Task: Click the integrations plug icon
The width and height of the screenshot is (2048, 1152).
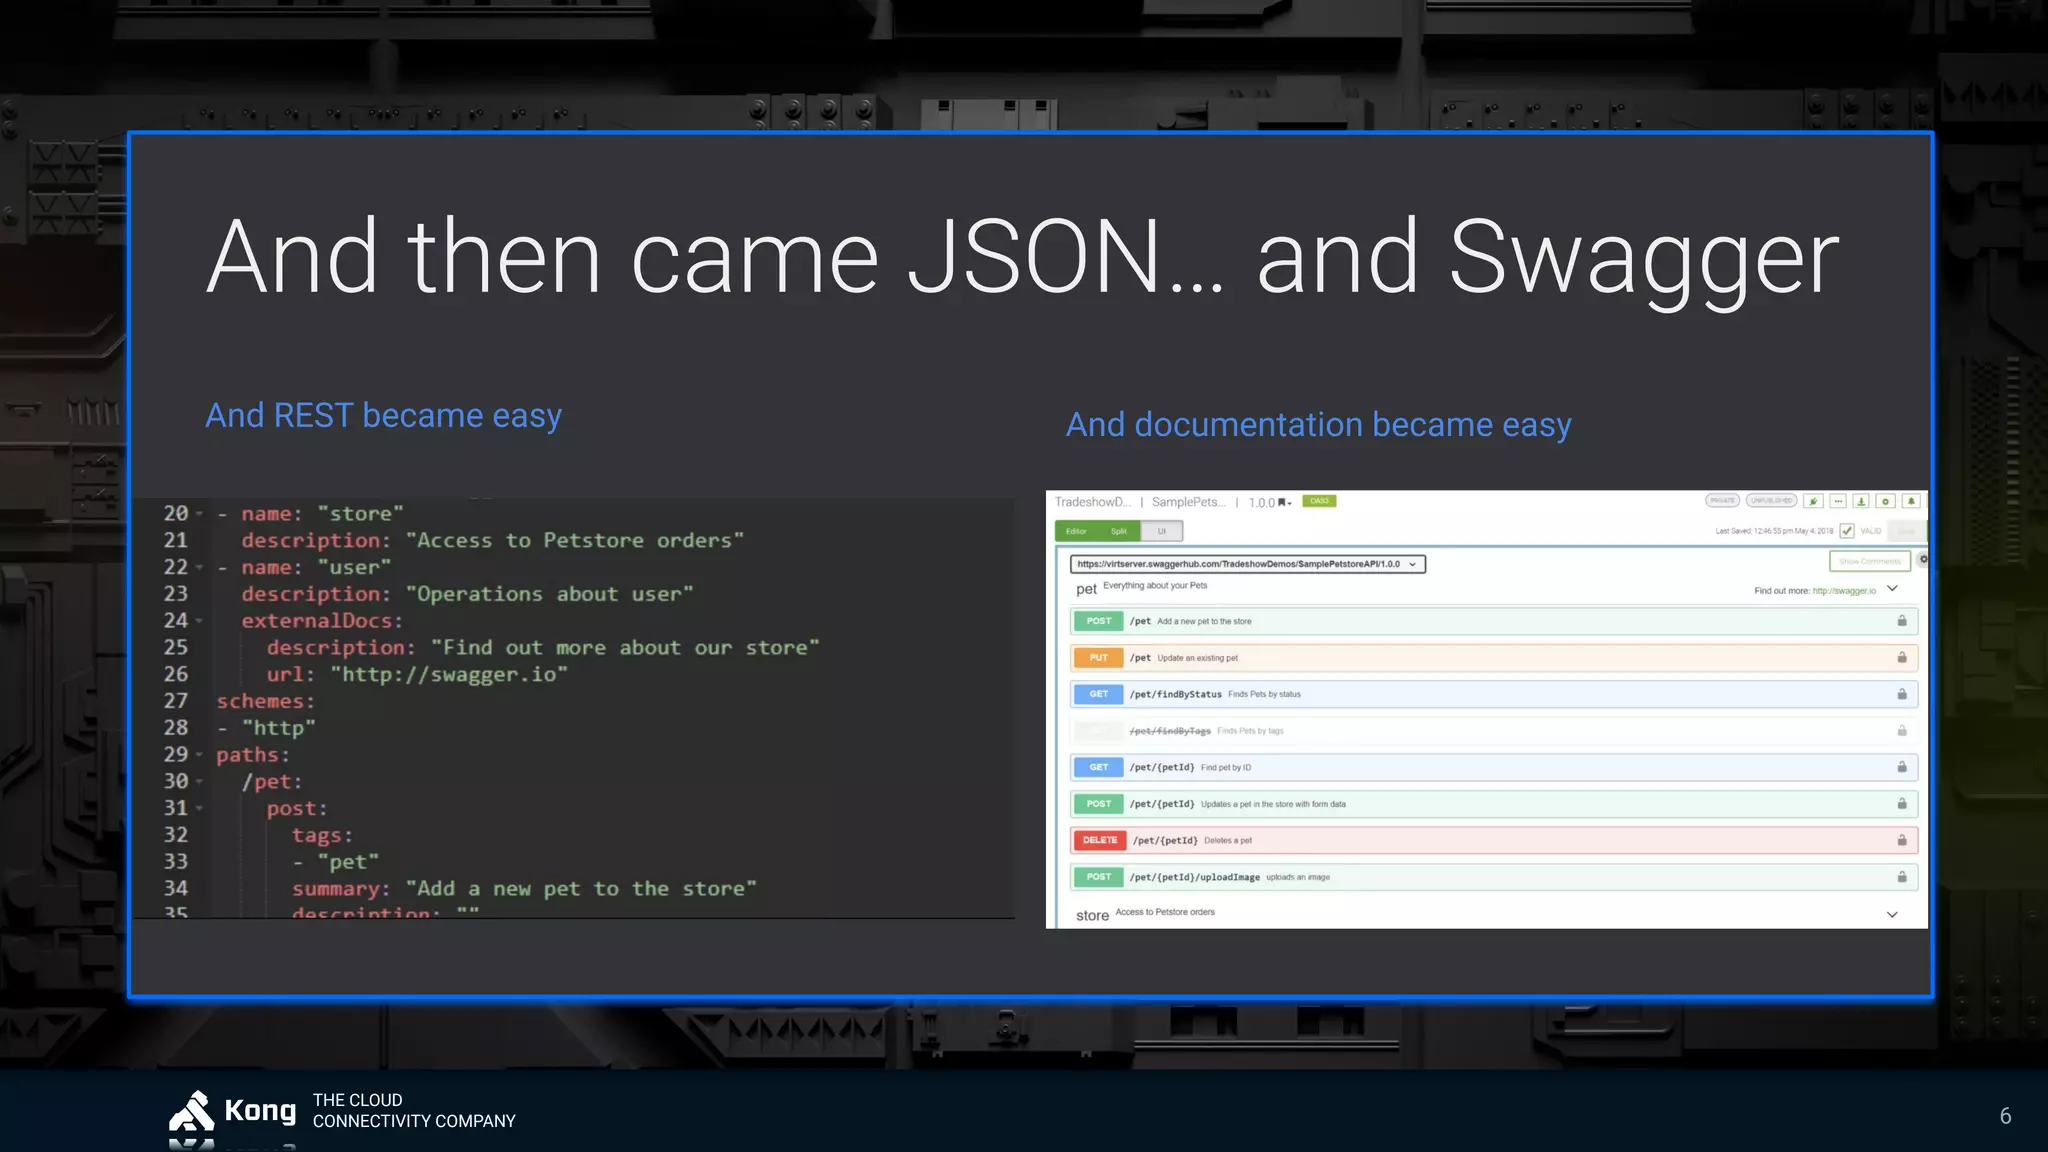Action: click(x=1813, y=501)
